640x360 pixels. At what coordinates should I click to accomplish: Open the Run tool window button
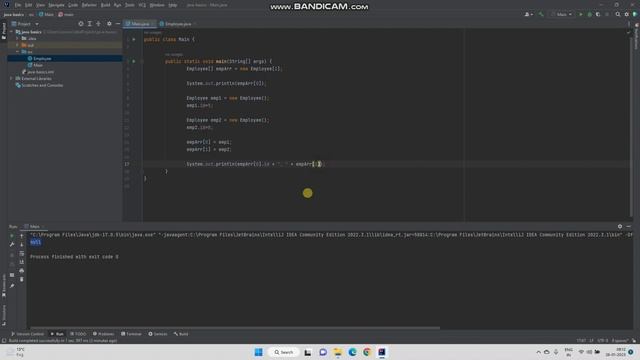pyautogui.click(x=57, y=334)
